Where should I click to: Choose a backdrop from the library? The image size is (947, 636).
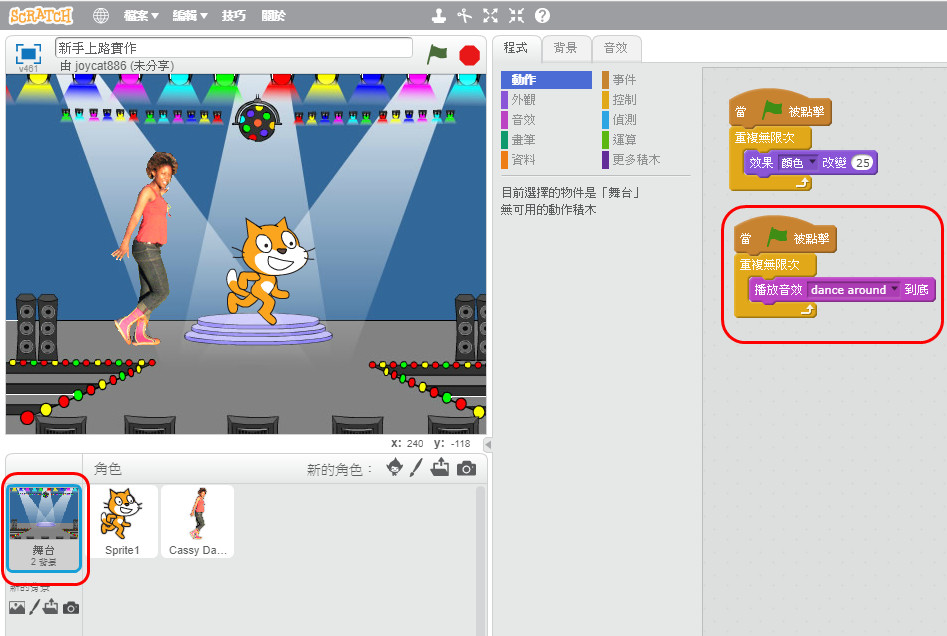(17, 607)
